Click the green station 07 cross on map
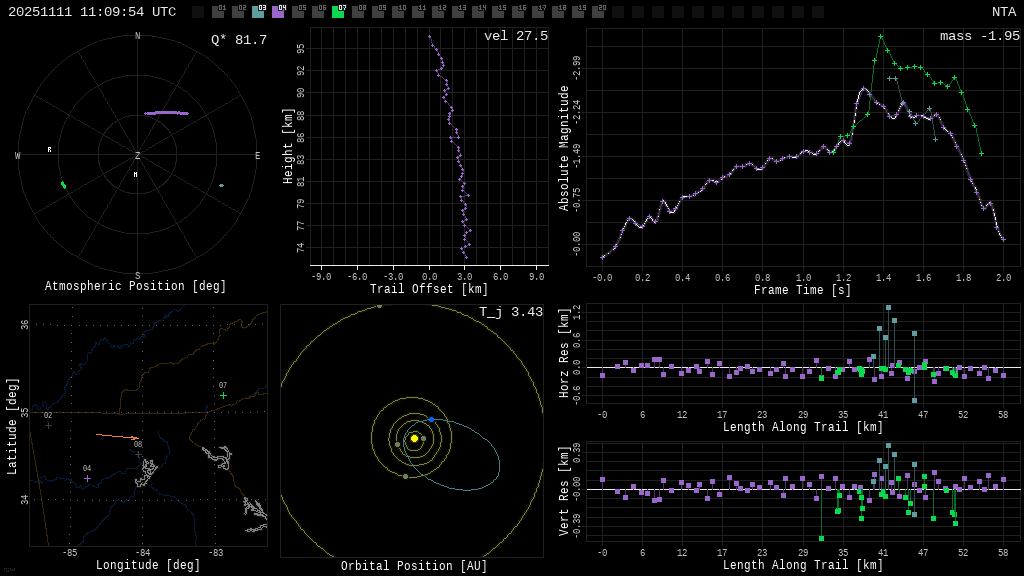 click(x=223, y=395)
